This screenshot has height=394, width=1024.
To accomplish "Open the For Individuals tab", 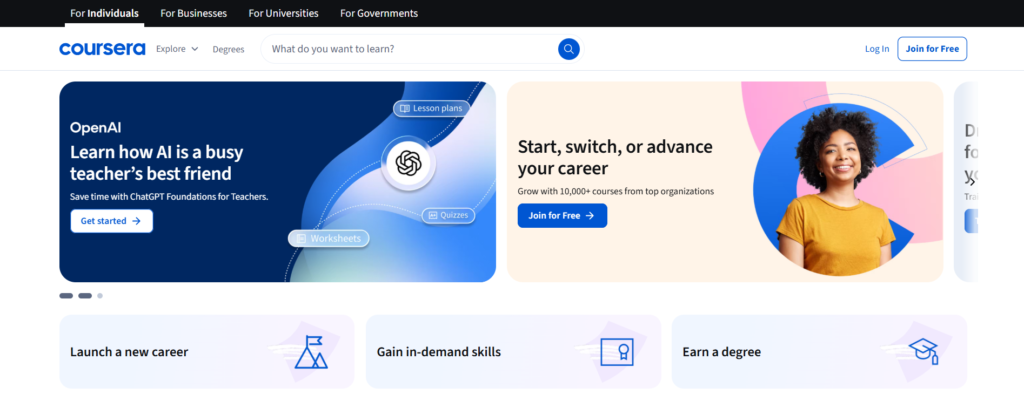I will coord(104,13).
